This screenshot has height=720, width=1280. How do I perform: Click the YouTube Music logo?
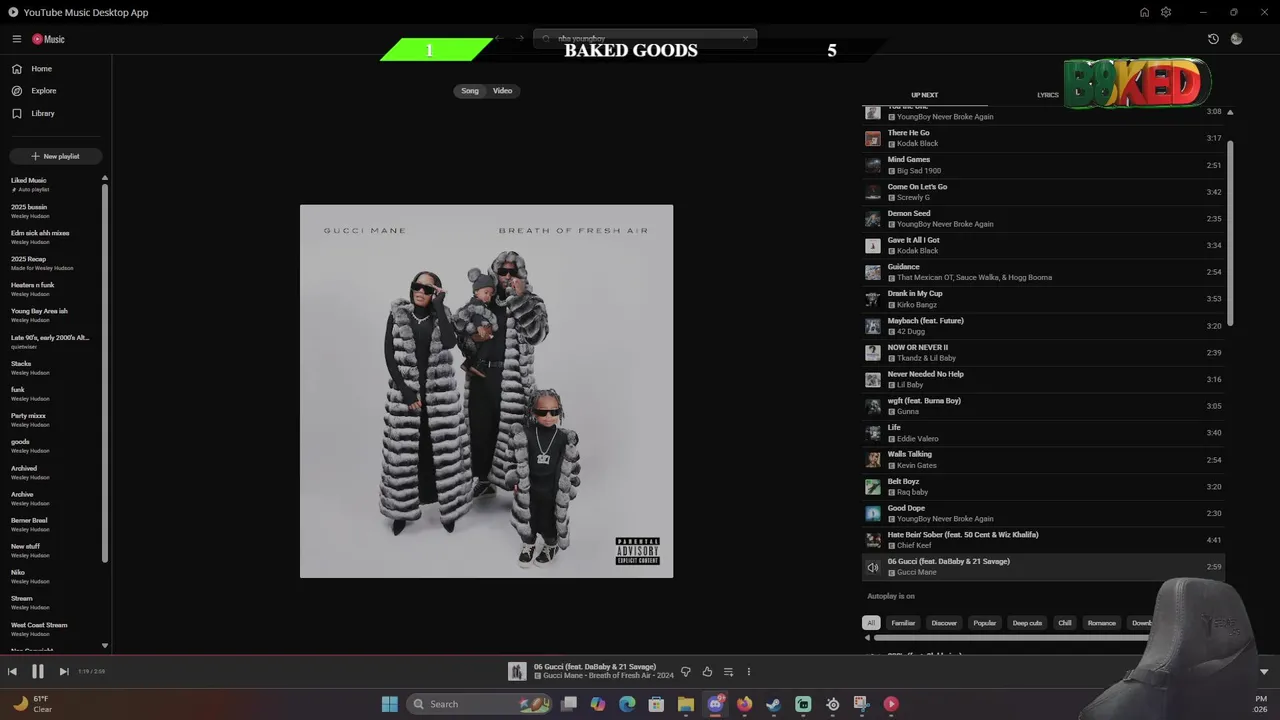tap(48, 39)
